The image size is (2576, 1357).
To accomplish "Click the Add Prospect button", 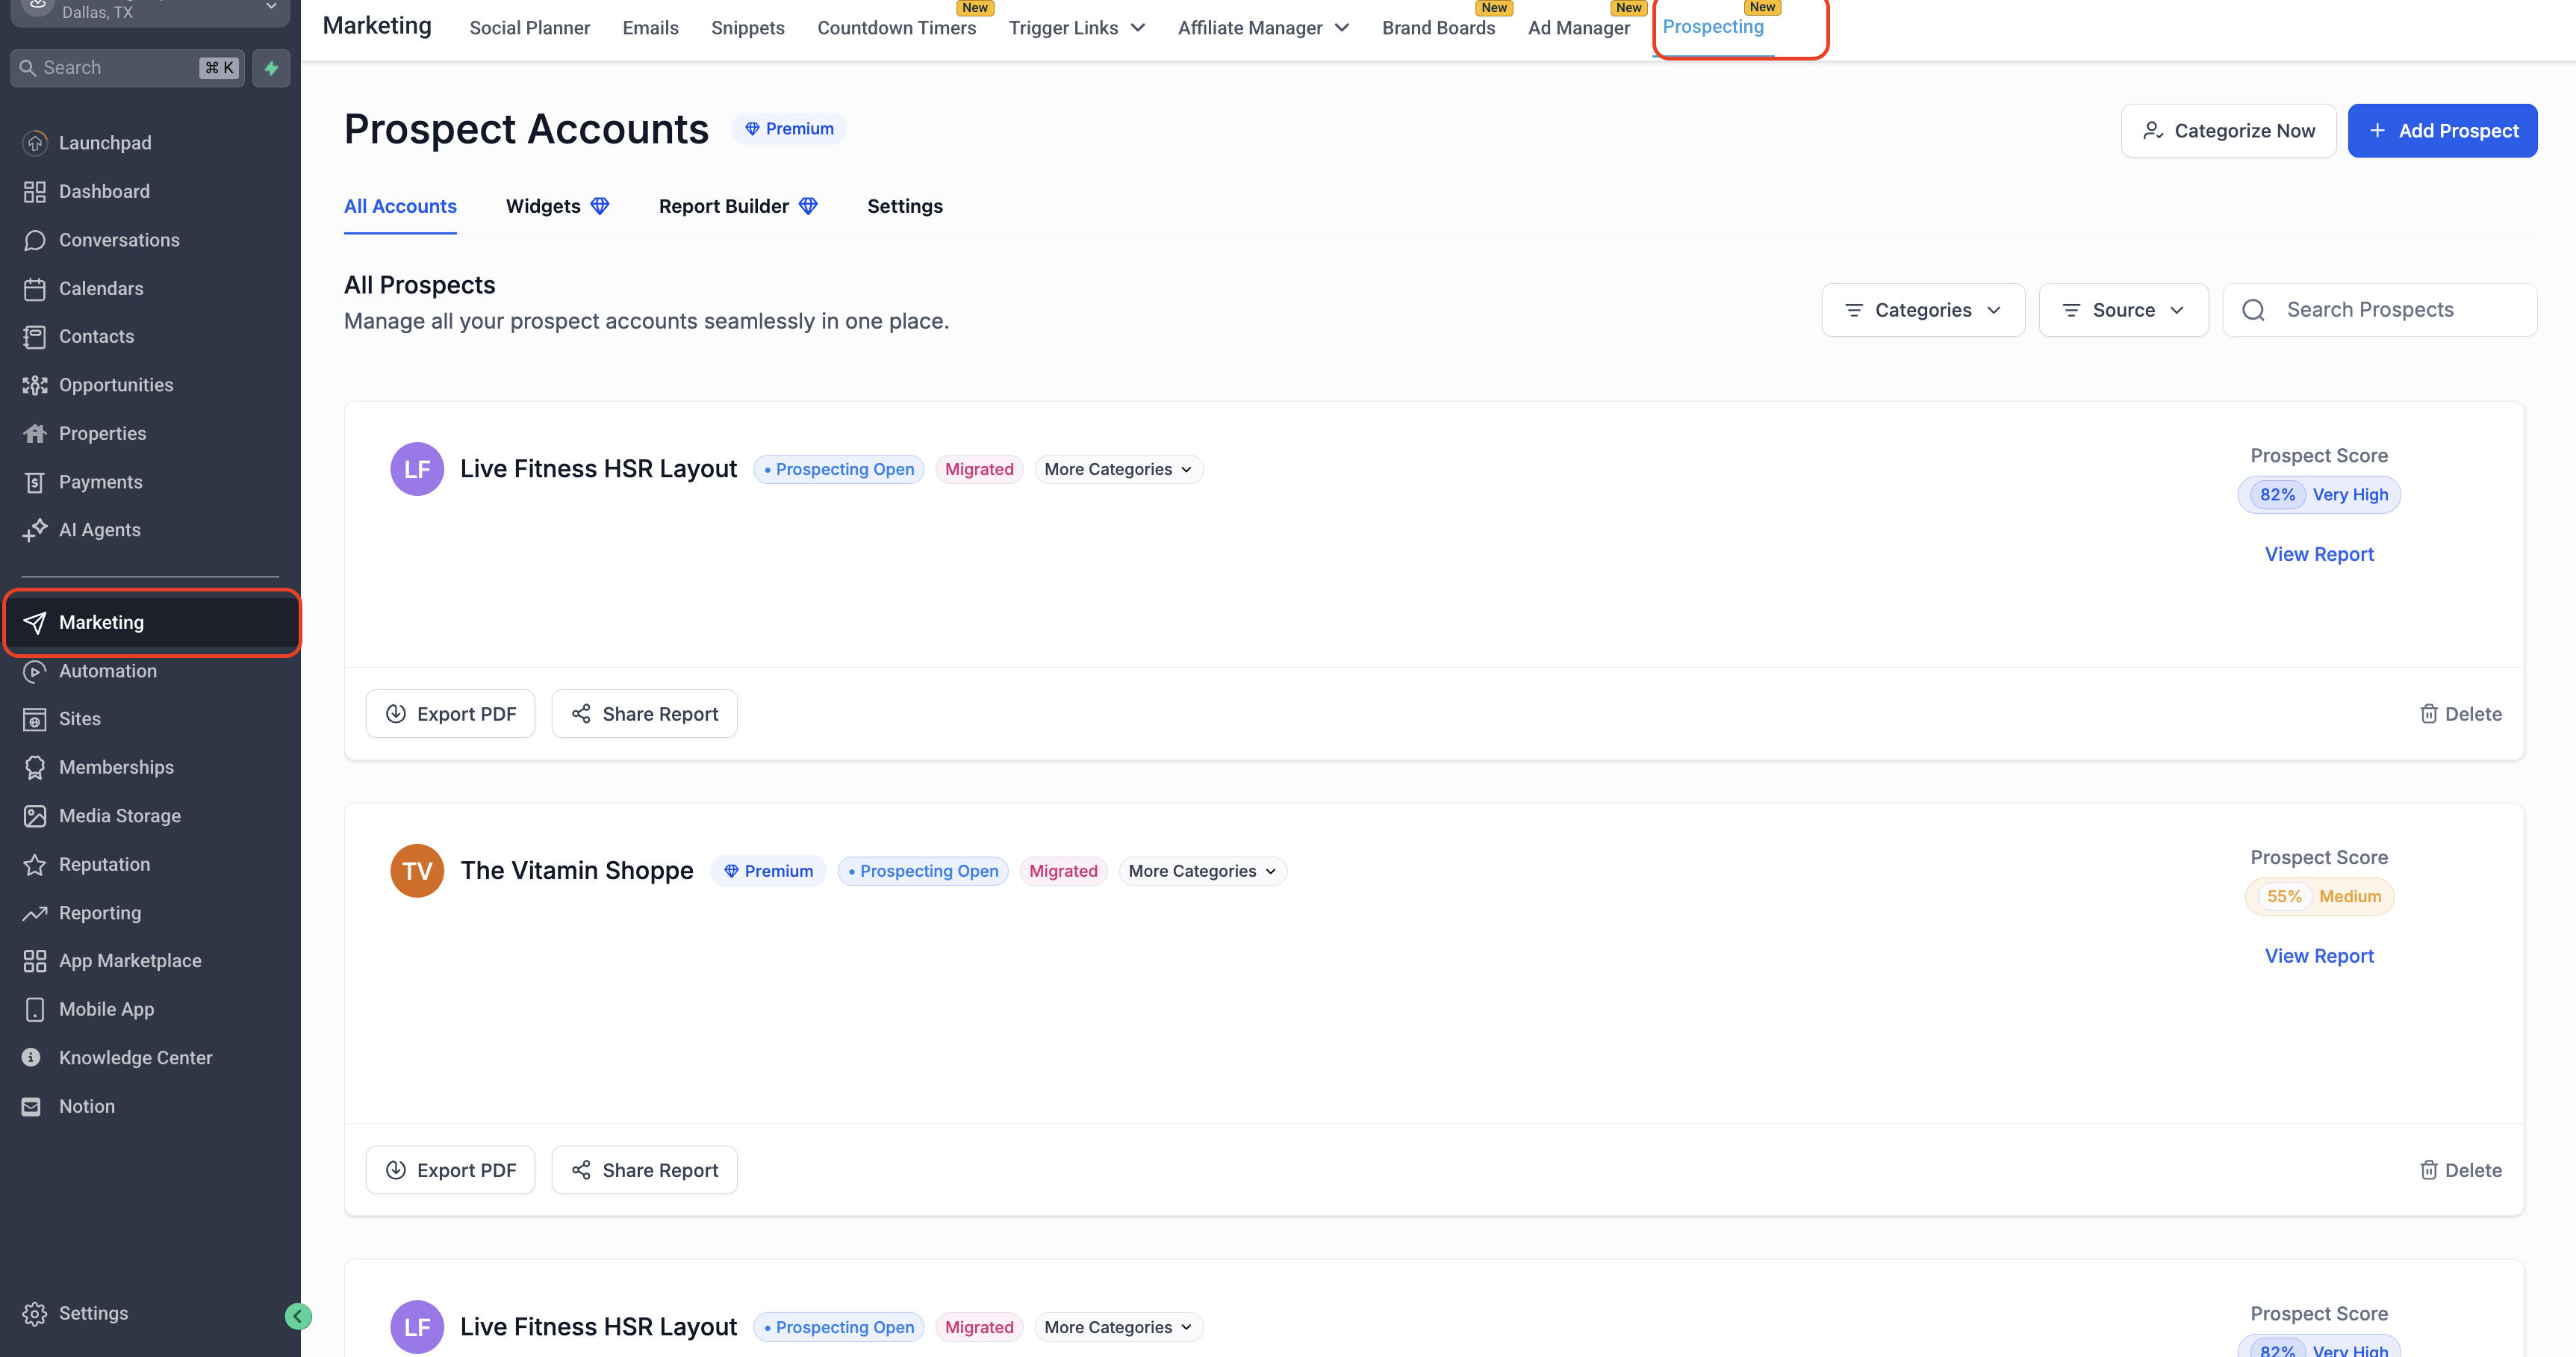I will 2441,131.
